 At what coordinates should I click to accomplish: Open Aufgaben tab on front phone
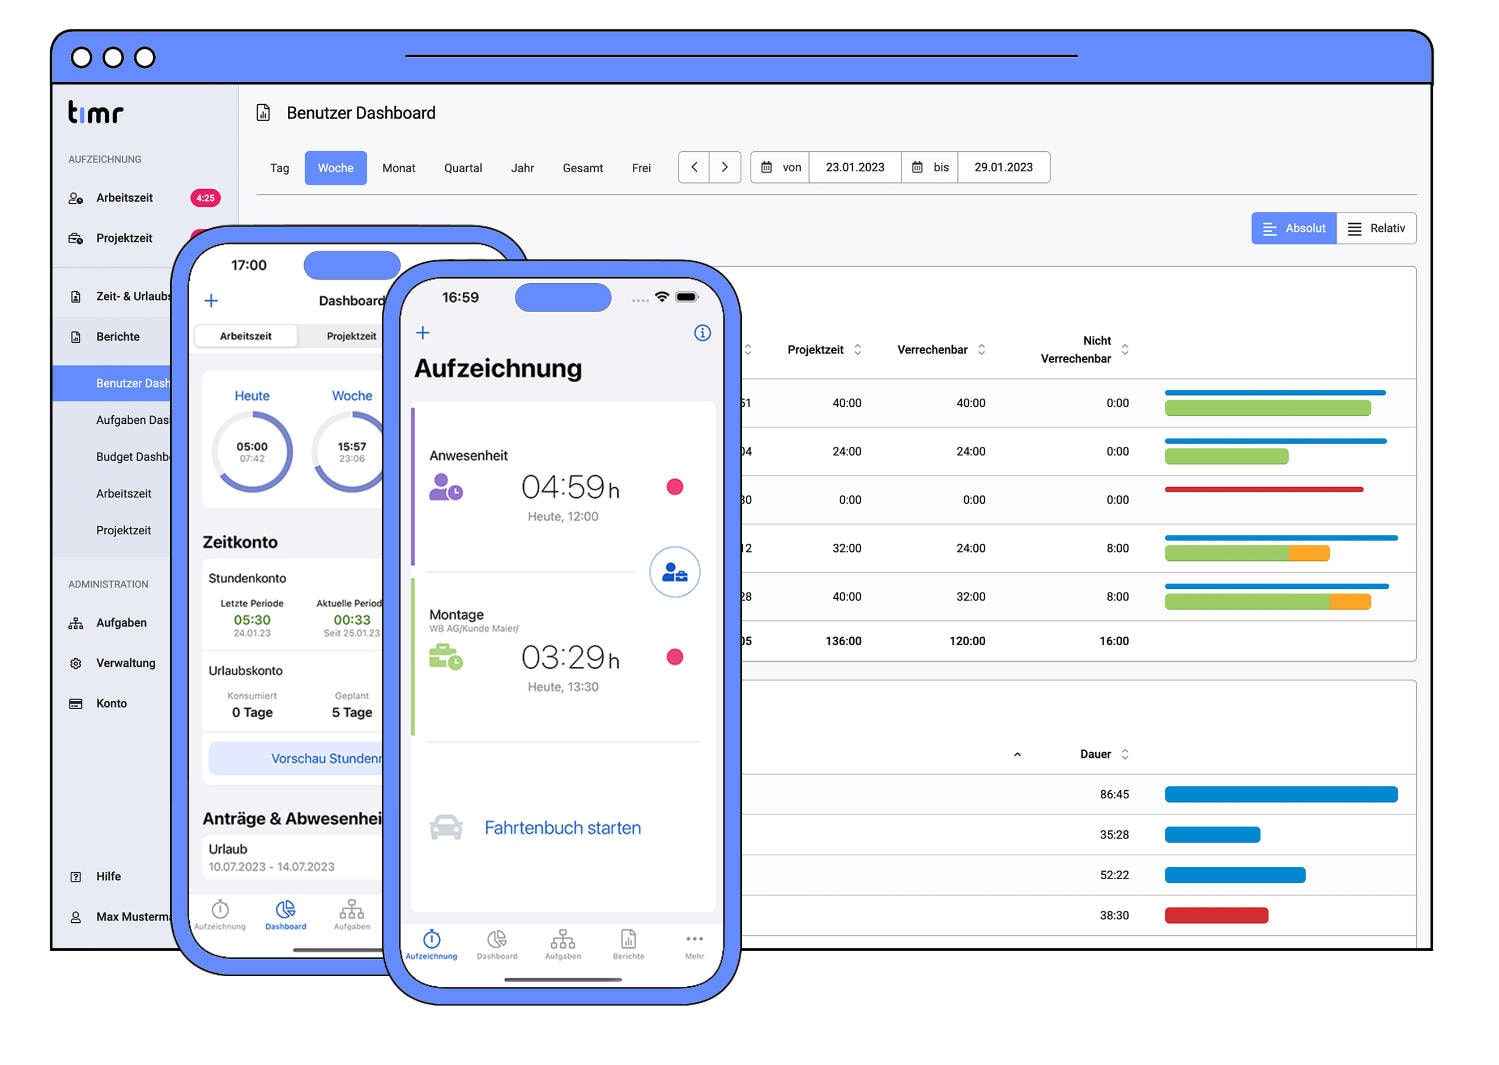pyautogui.click(x=563, y=945)
